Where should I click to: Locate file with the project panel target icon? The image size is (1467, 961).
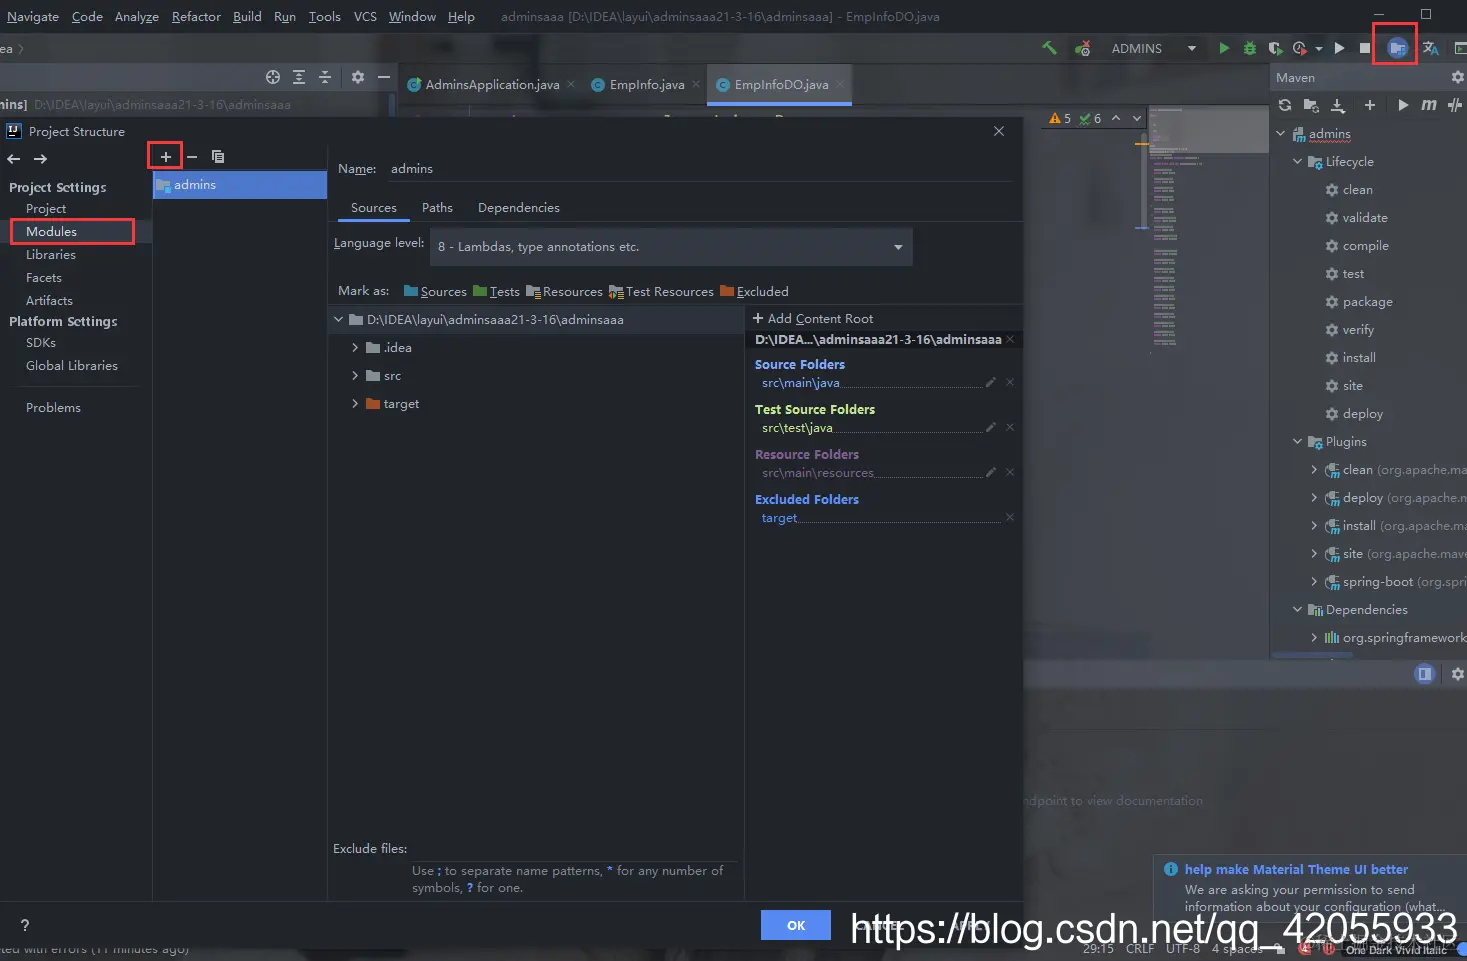pos(273,77)
